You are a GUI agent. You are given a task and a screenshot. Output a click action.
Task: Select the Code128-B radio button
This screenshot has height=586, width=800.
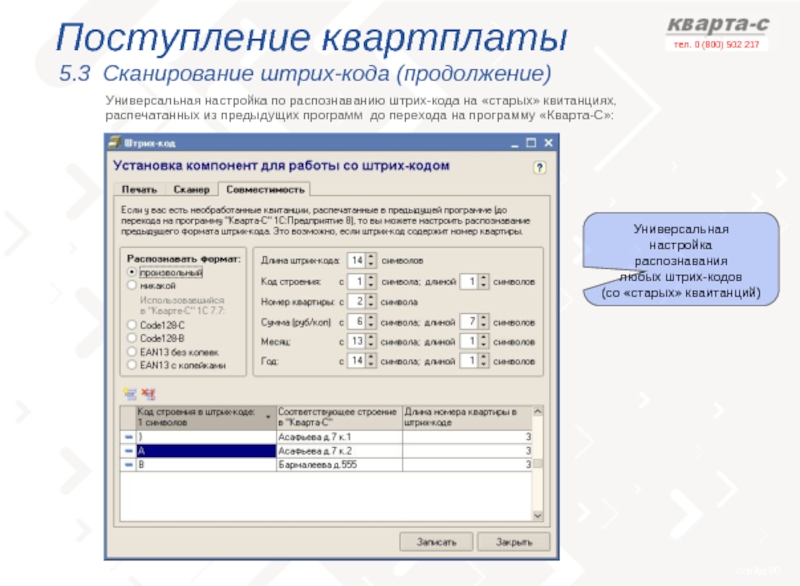tap(132, 338)
